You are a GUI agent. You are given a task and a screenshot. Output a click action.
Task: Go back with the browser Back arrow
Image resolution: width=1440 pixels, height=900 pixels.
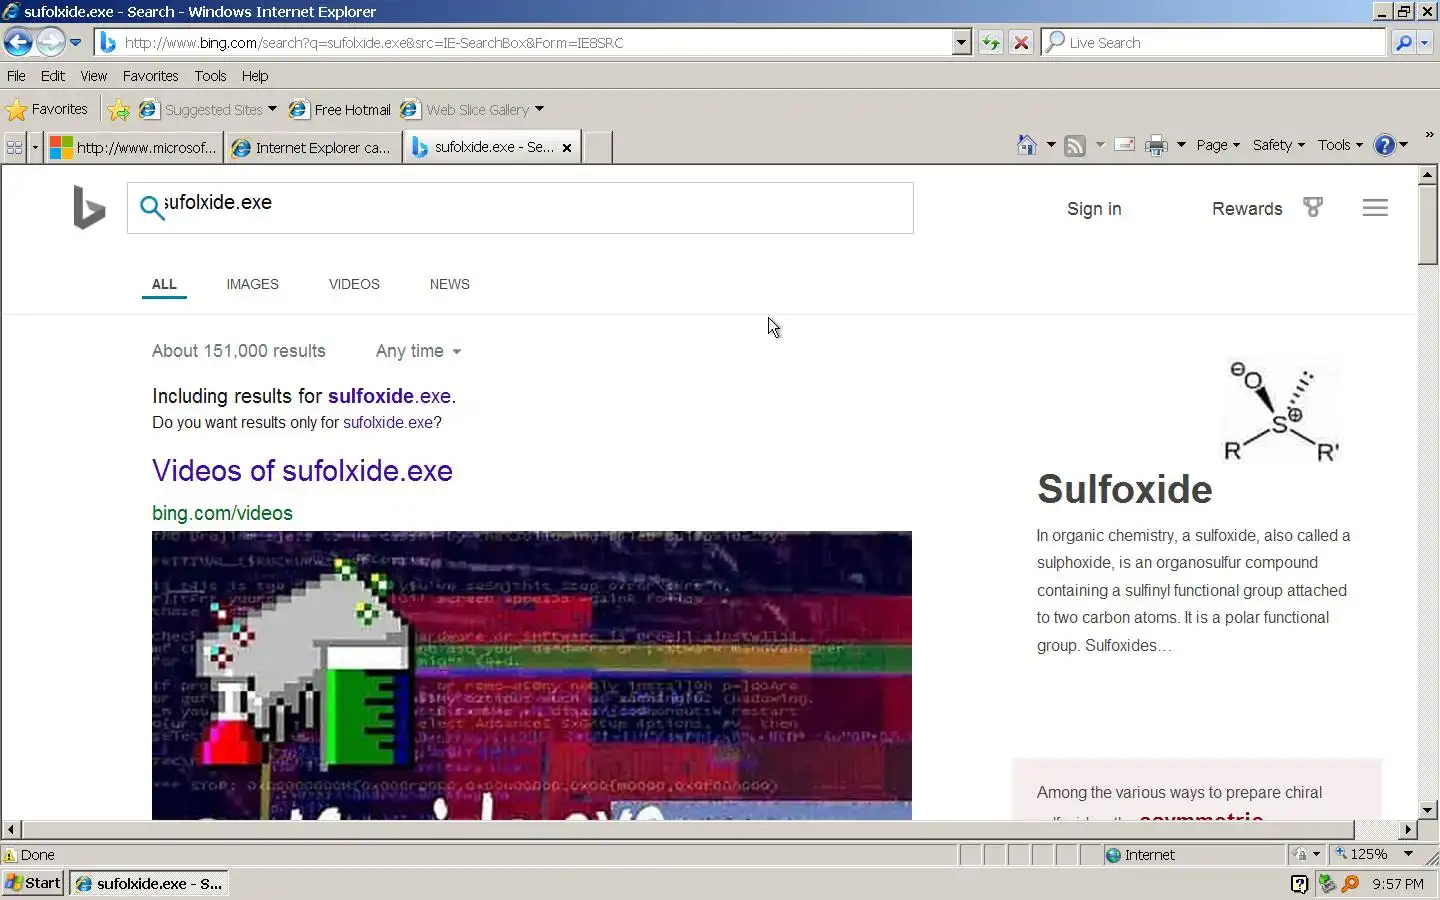point(18,42)
